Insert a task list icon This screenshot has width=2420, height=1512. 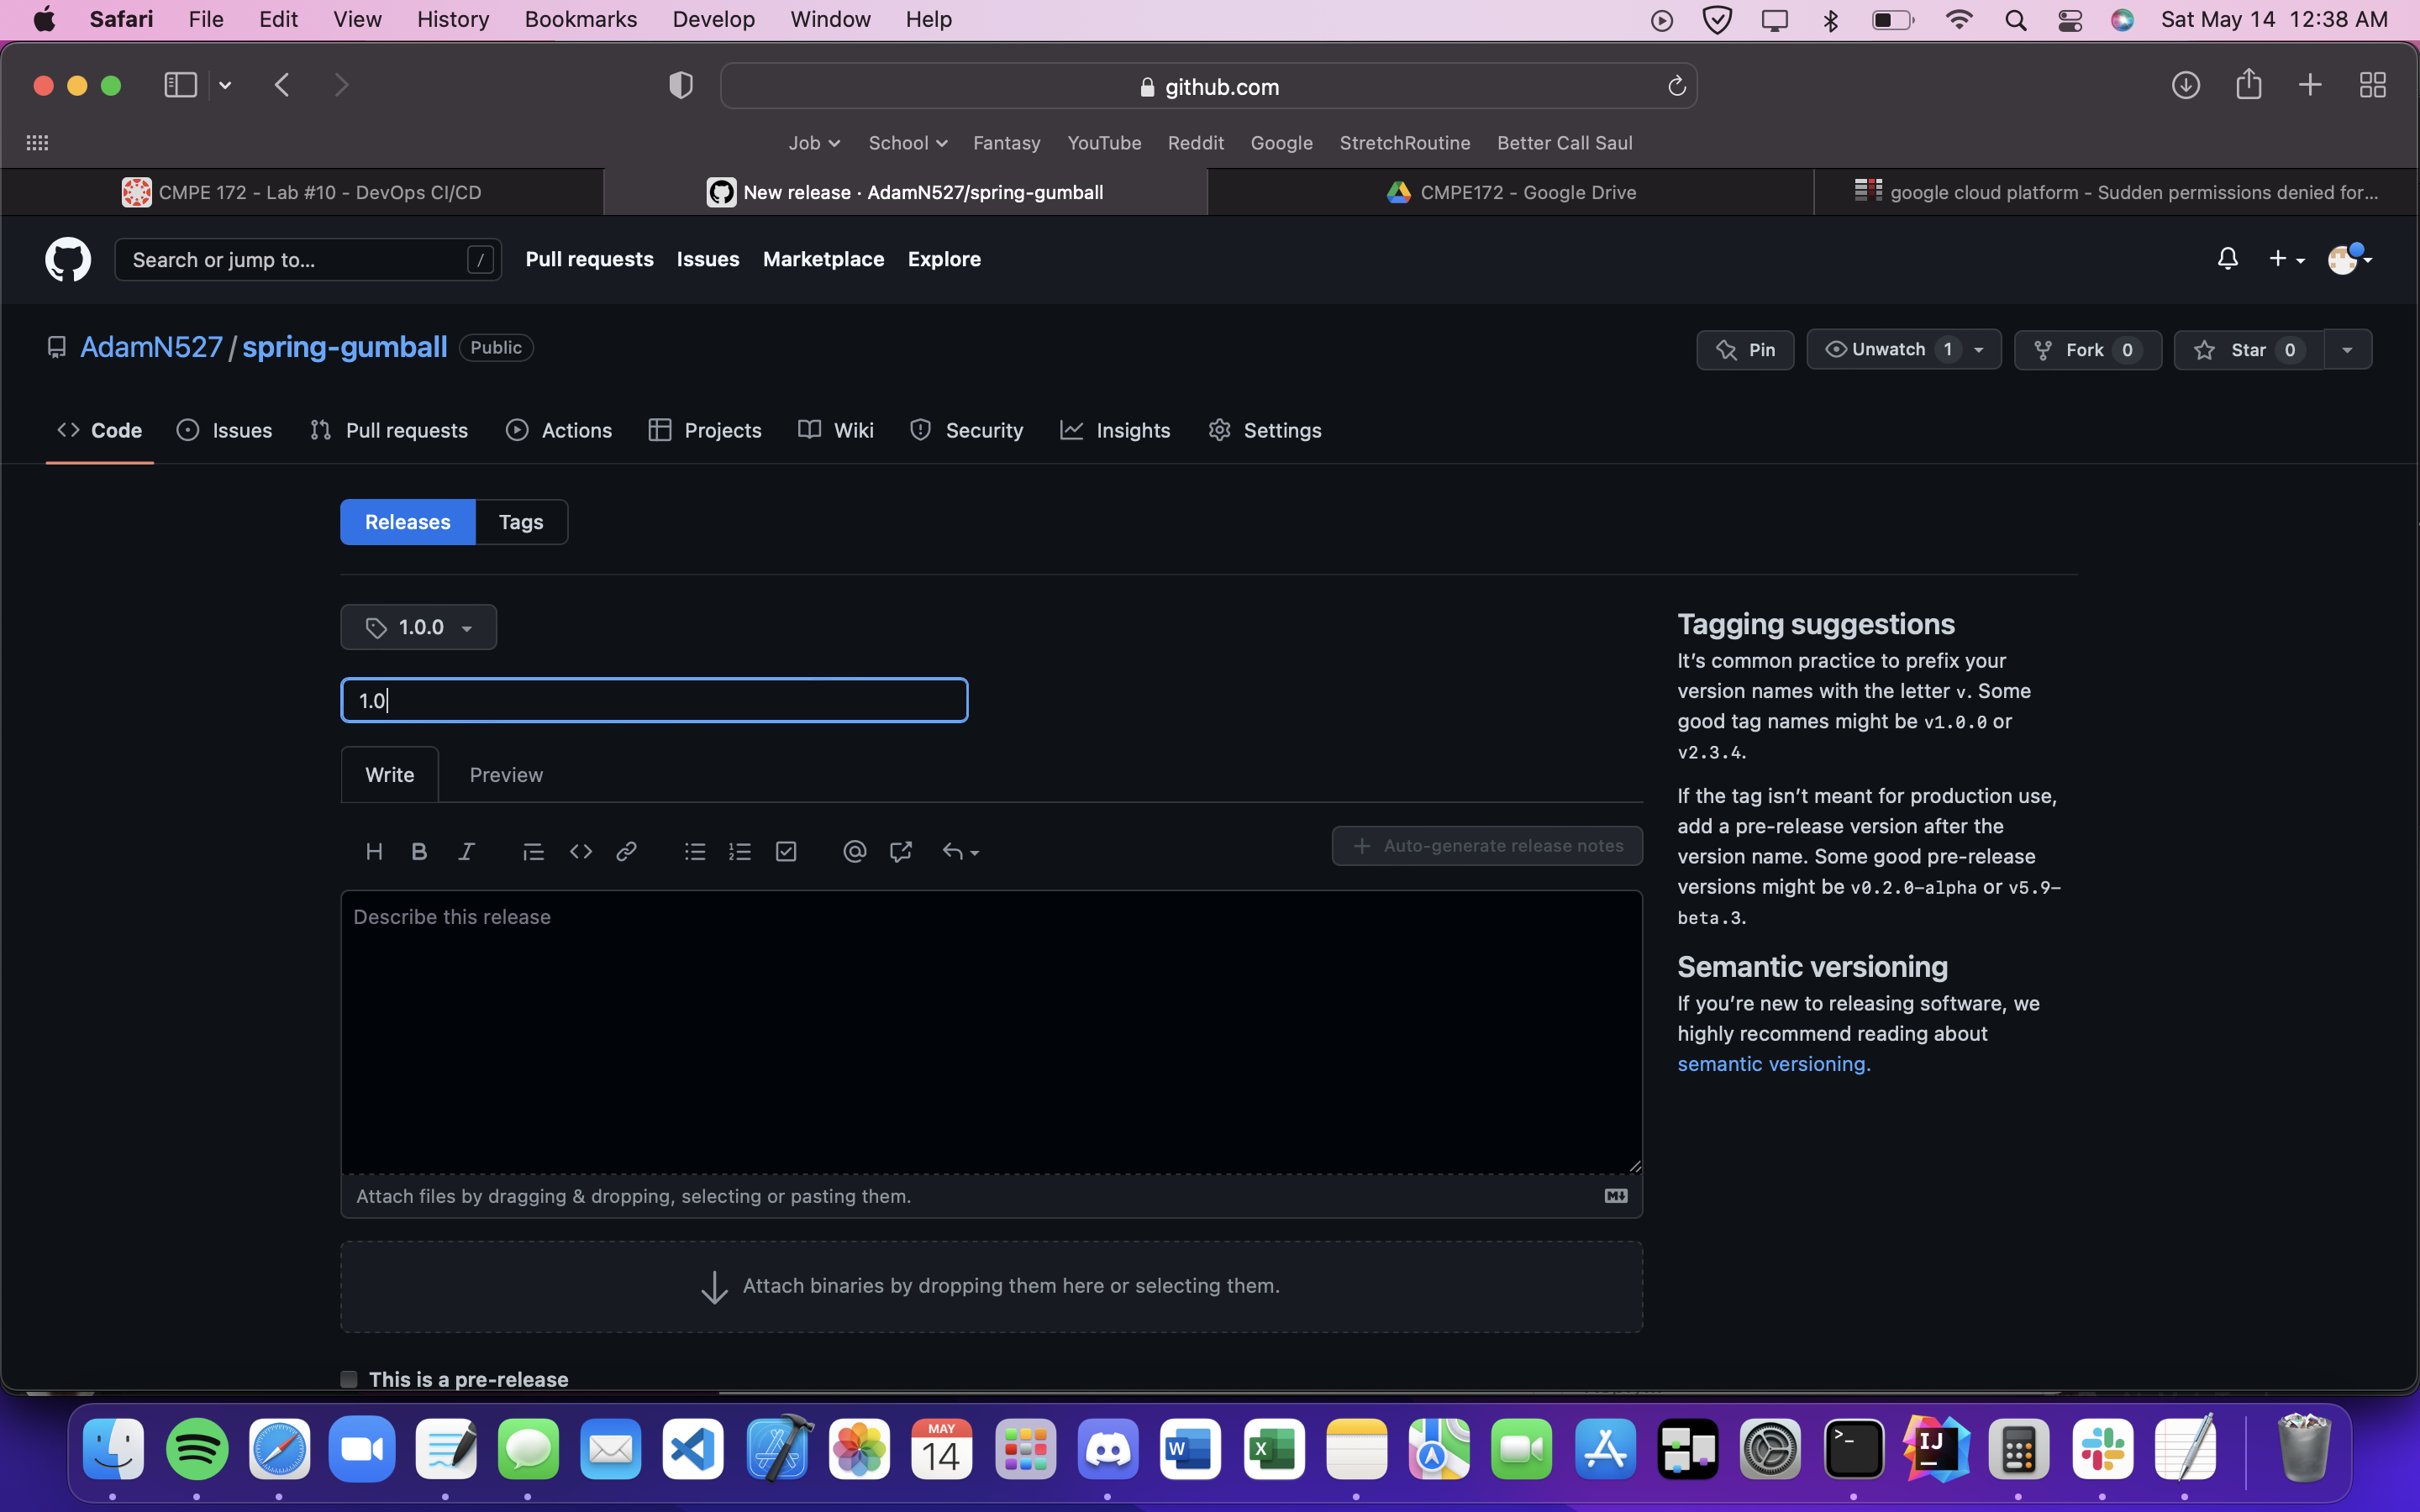(786, 851)
